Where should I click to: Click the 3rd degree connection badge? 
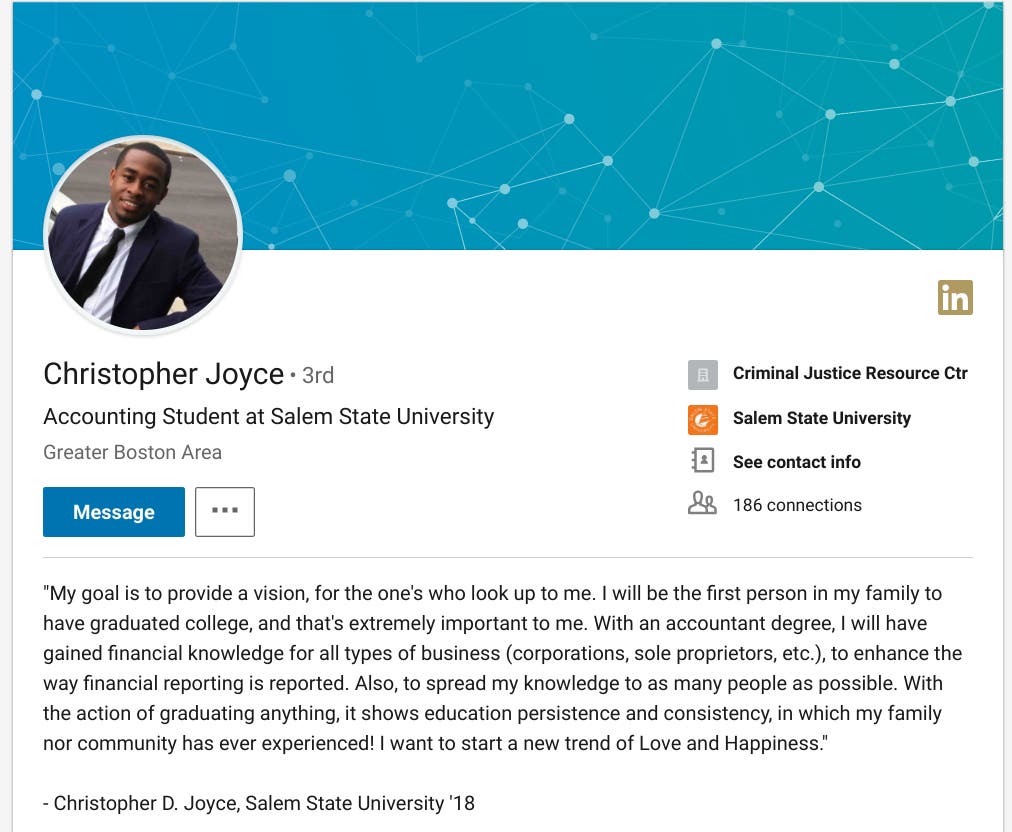pos(317,375)
